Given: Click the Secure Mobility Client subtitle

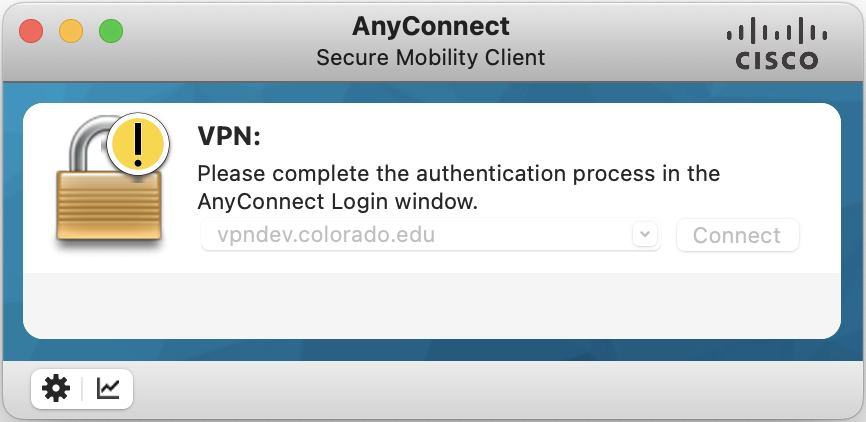Looking at the screenshot, I should pyautogui.click(x=431, y=57).
